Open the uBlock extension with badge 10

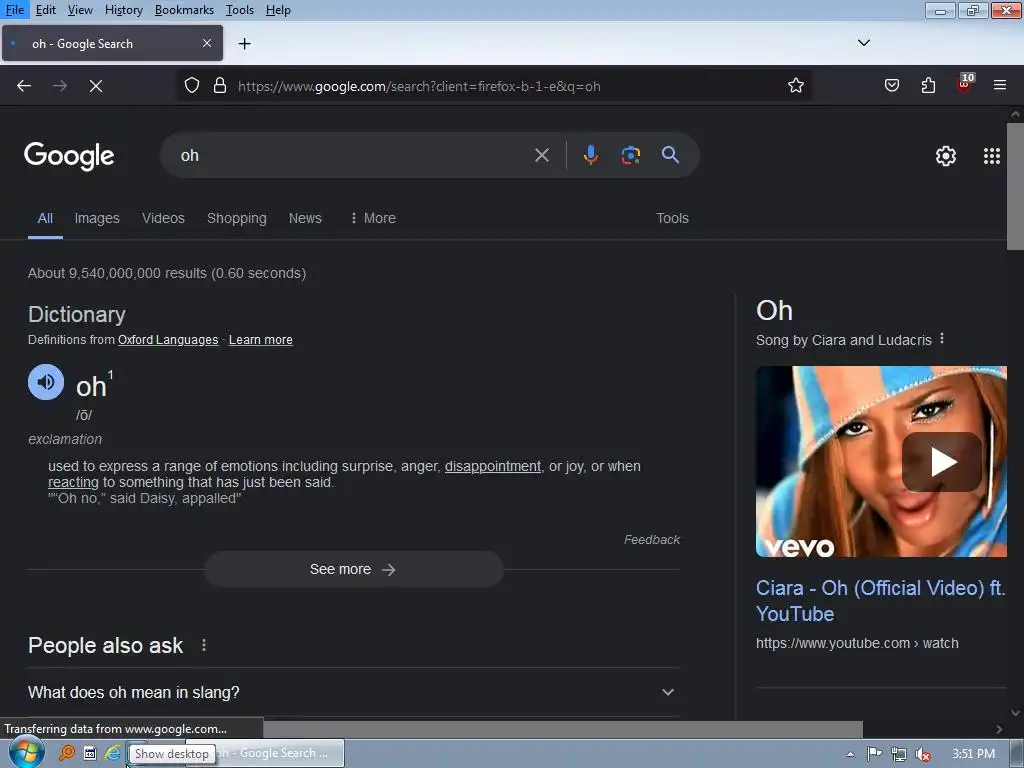(965, 84)
